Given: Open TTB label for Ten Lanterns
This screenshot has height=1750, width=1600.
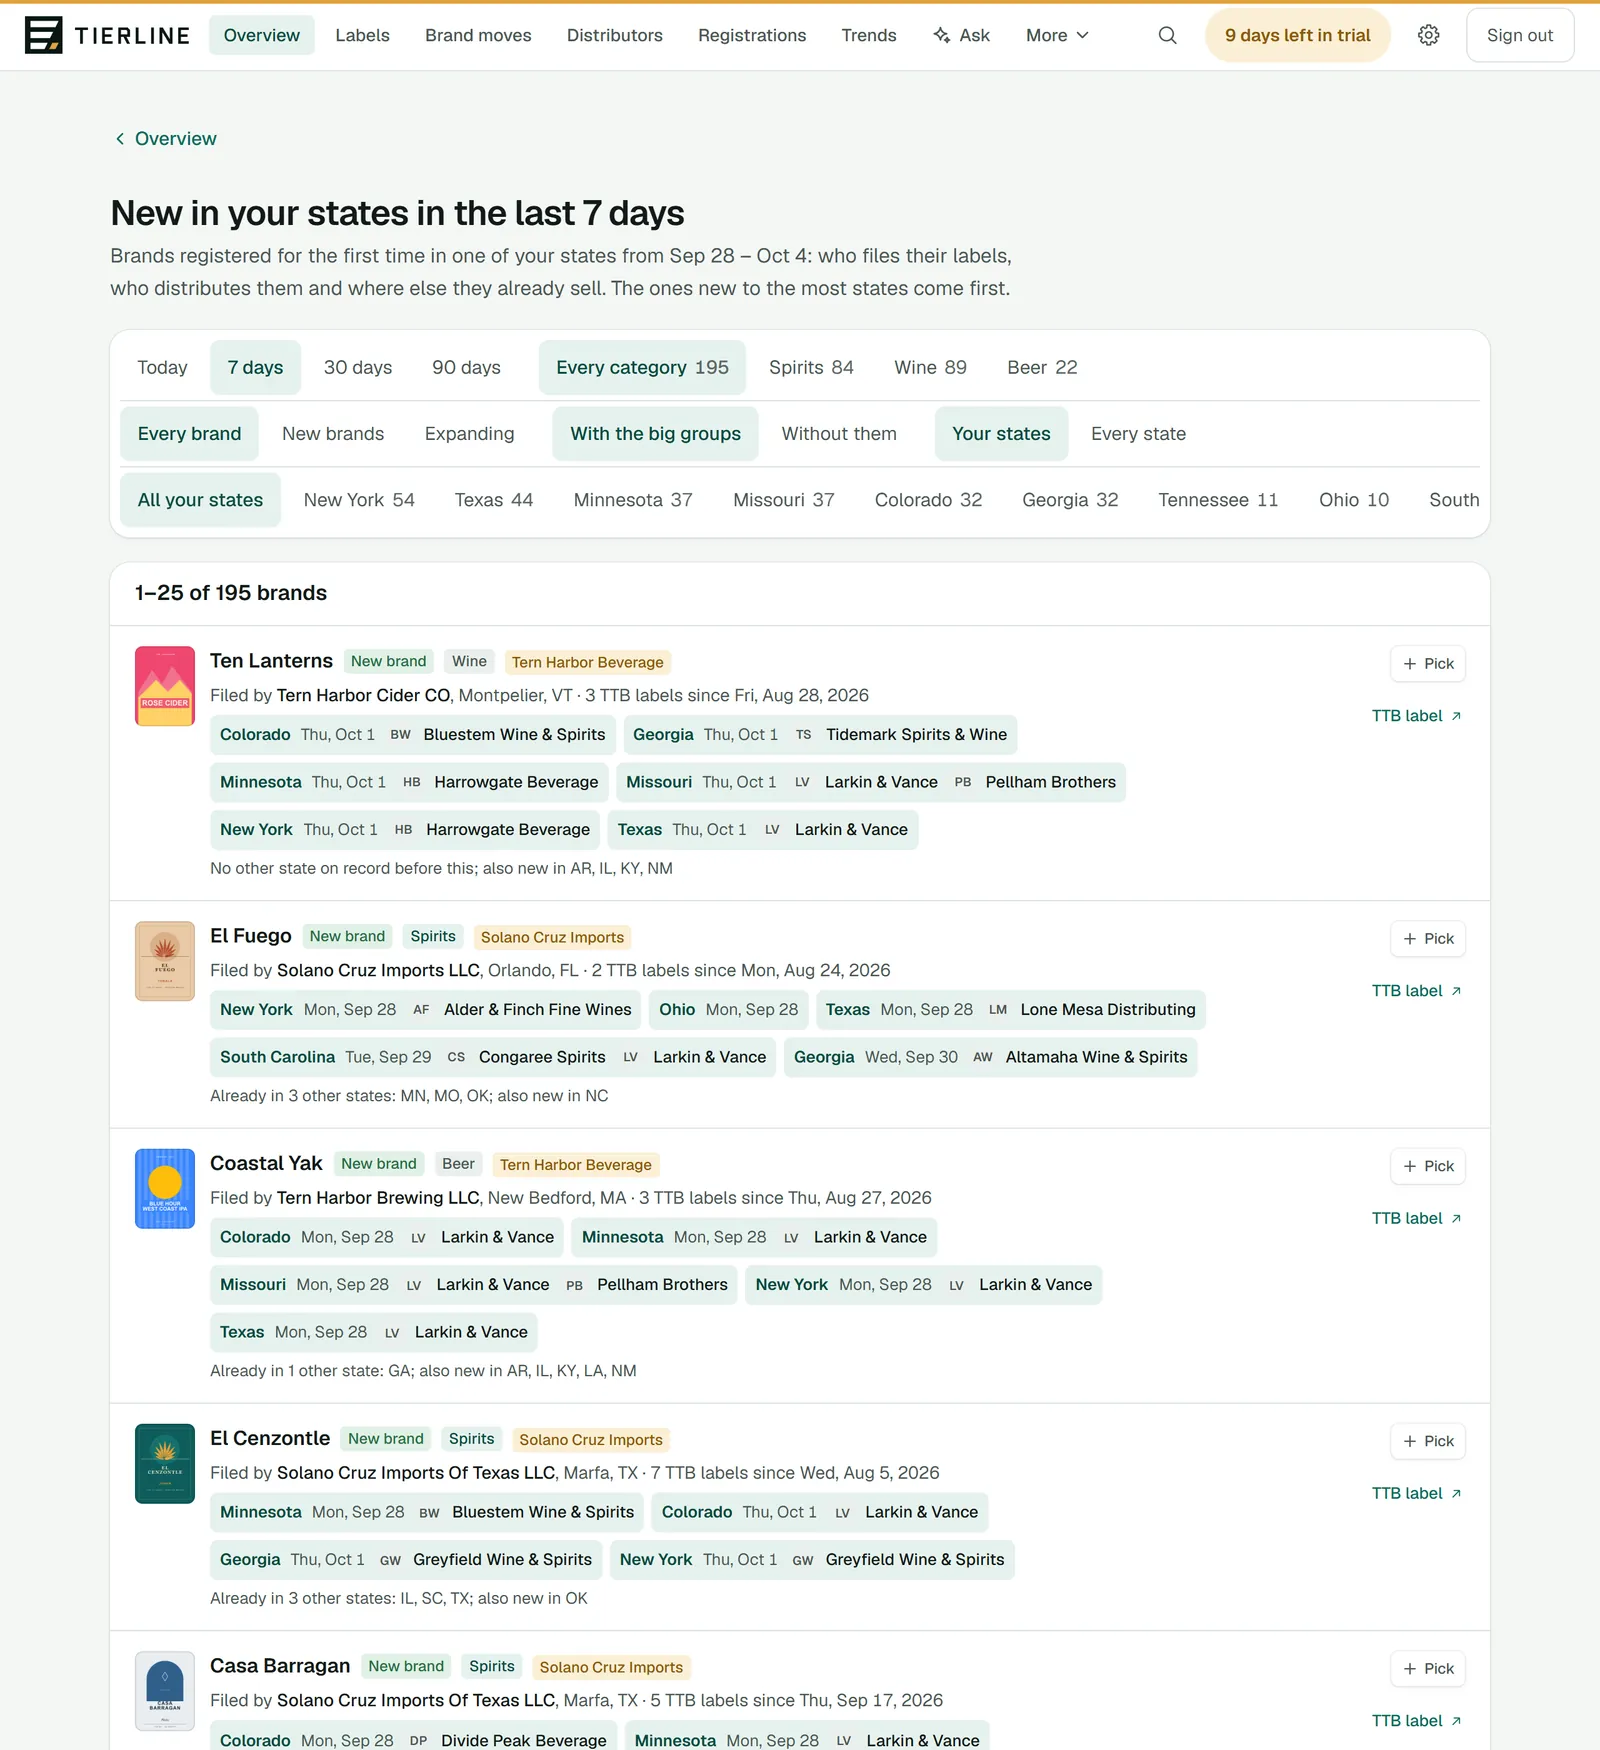Looking at the screenshot, I should 1417,716.
